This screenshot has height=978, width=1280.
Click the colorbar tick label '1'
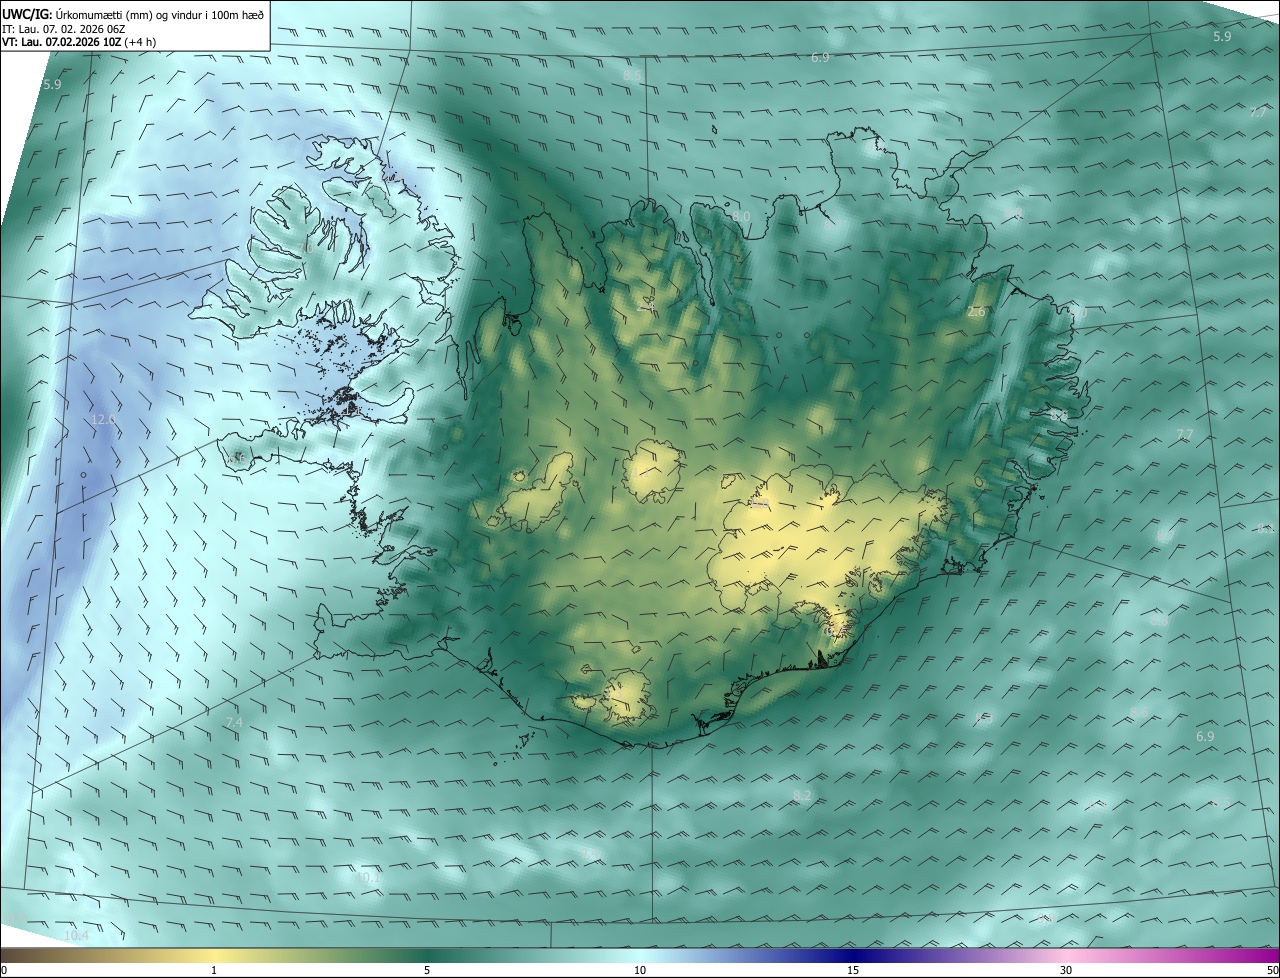click(x=214, y=970)
